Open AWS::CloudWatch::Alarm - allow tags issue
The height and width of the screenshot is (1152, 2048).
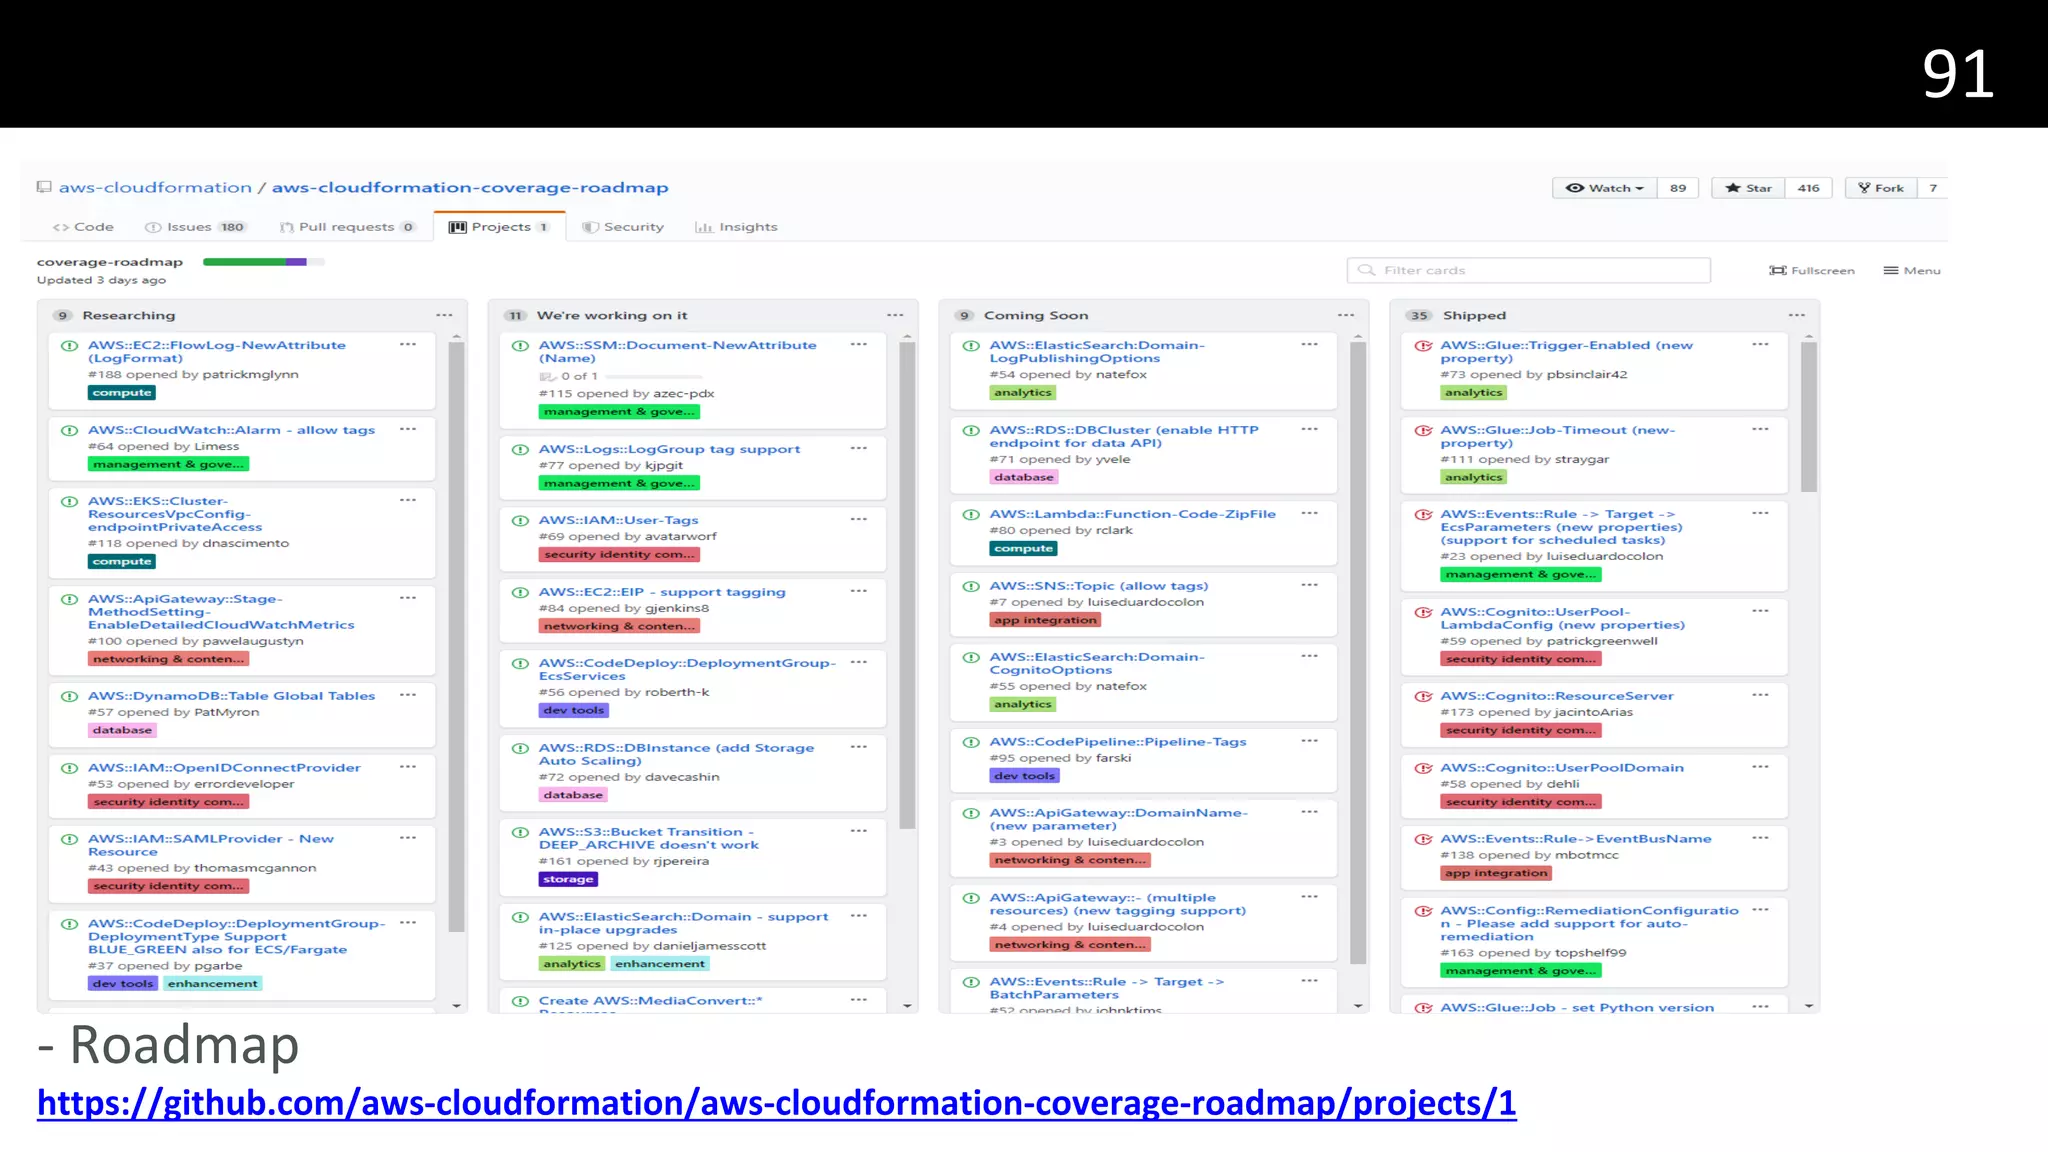(x=231, y=430)
